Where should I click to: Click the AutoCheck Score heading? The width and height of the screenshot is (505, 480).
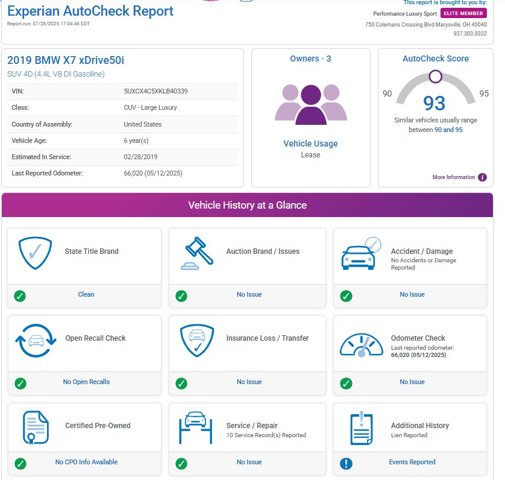coord(436,59)
